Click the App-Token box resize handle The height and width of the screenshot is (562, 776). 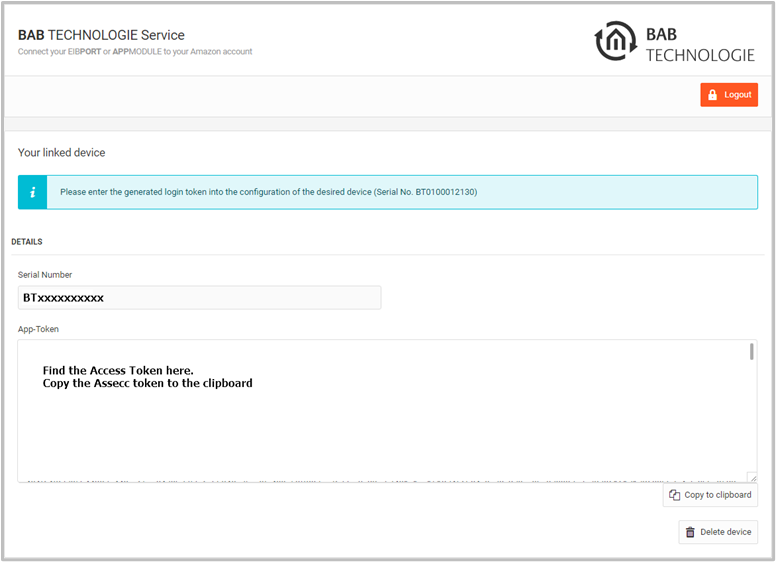click(x=752, y=478)
